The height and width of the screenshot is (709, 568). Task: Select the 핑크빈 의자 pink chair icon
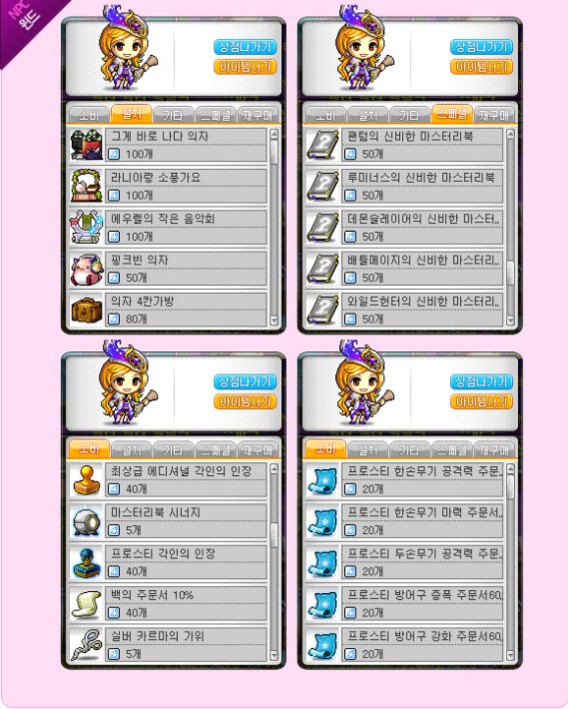[86, 269]
